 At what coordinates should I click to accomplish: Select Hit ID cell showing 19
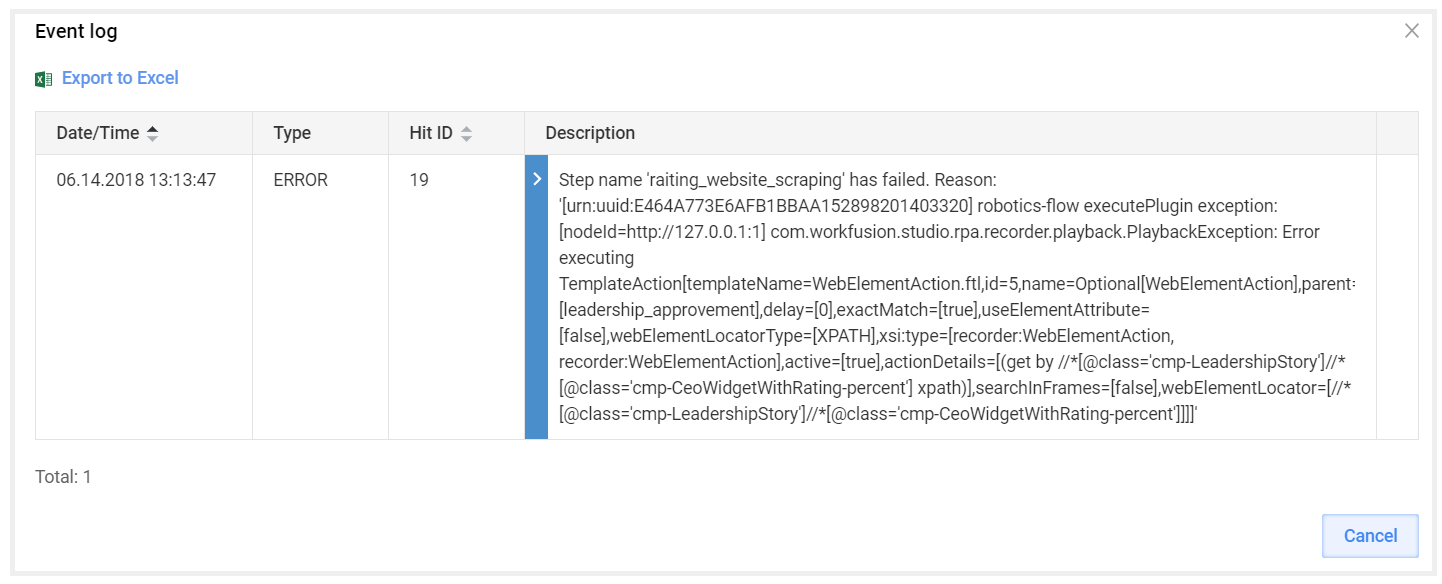click(419, 180)
